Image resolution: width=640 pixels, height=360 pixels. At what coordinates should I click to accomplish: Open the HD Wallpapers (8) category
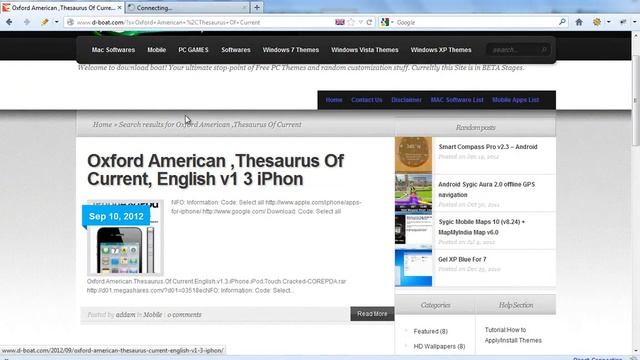pos(439,347)
